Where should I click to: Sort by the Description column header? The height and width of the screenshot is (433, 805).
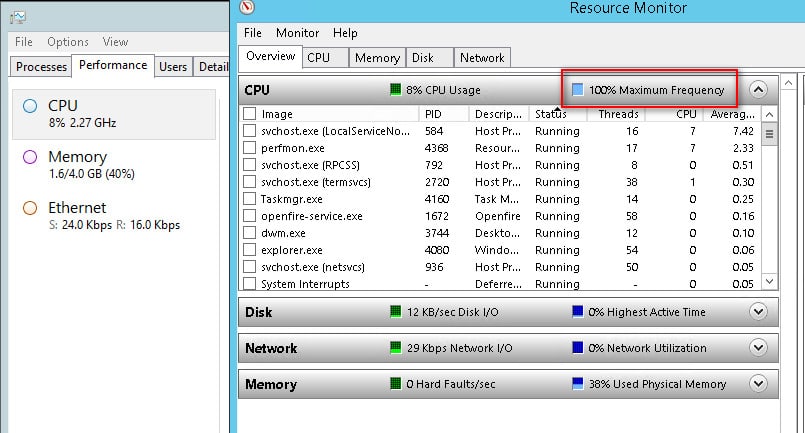pos(498,114)
